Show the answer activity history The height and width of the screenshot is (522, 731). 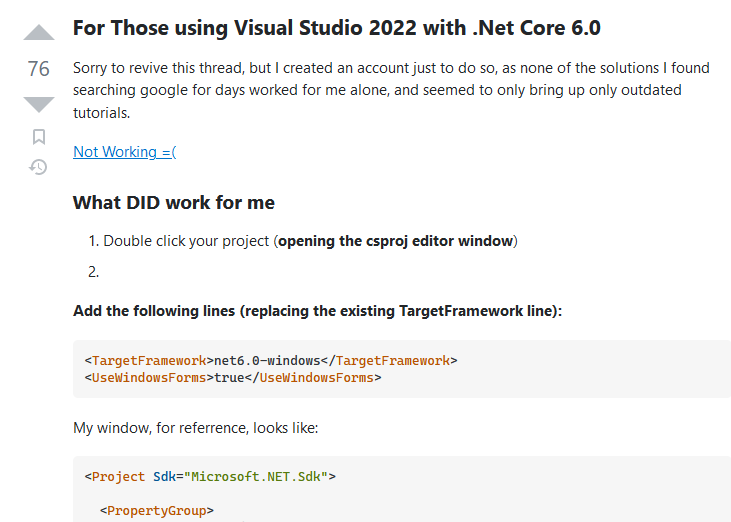(x=38, y=167)
